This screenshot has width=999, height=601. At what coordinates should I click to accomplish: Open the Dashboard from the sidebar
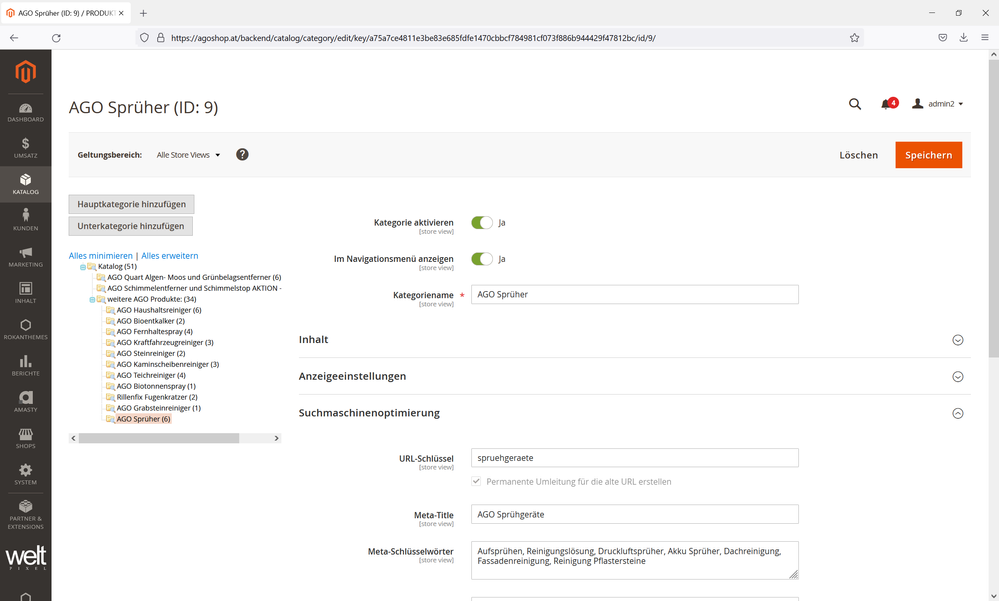(25, 112)
